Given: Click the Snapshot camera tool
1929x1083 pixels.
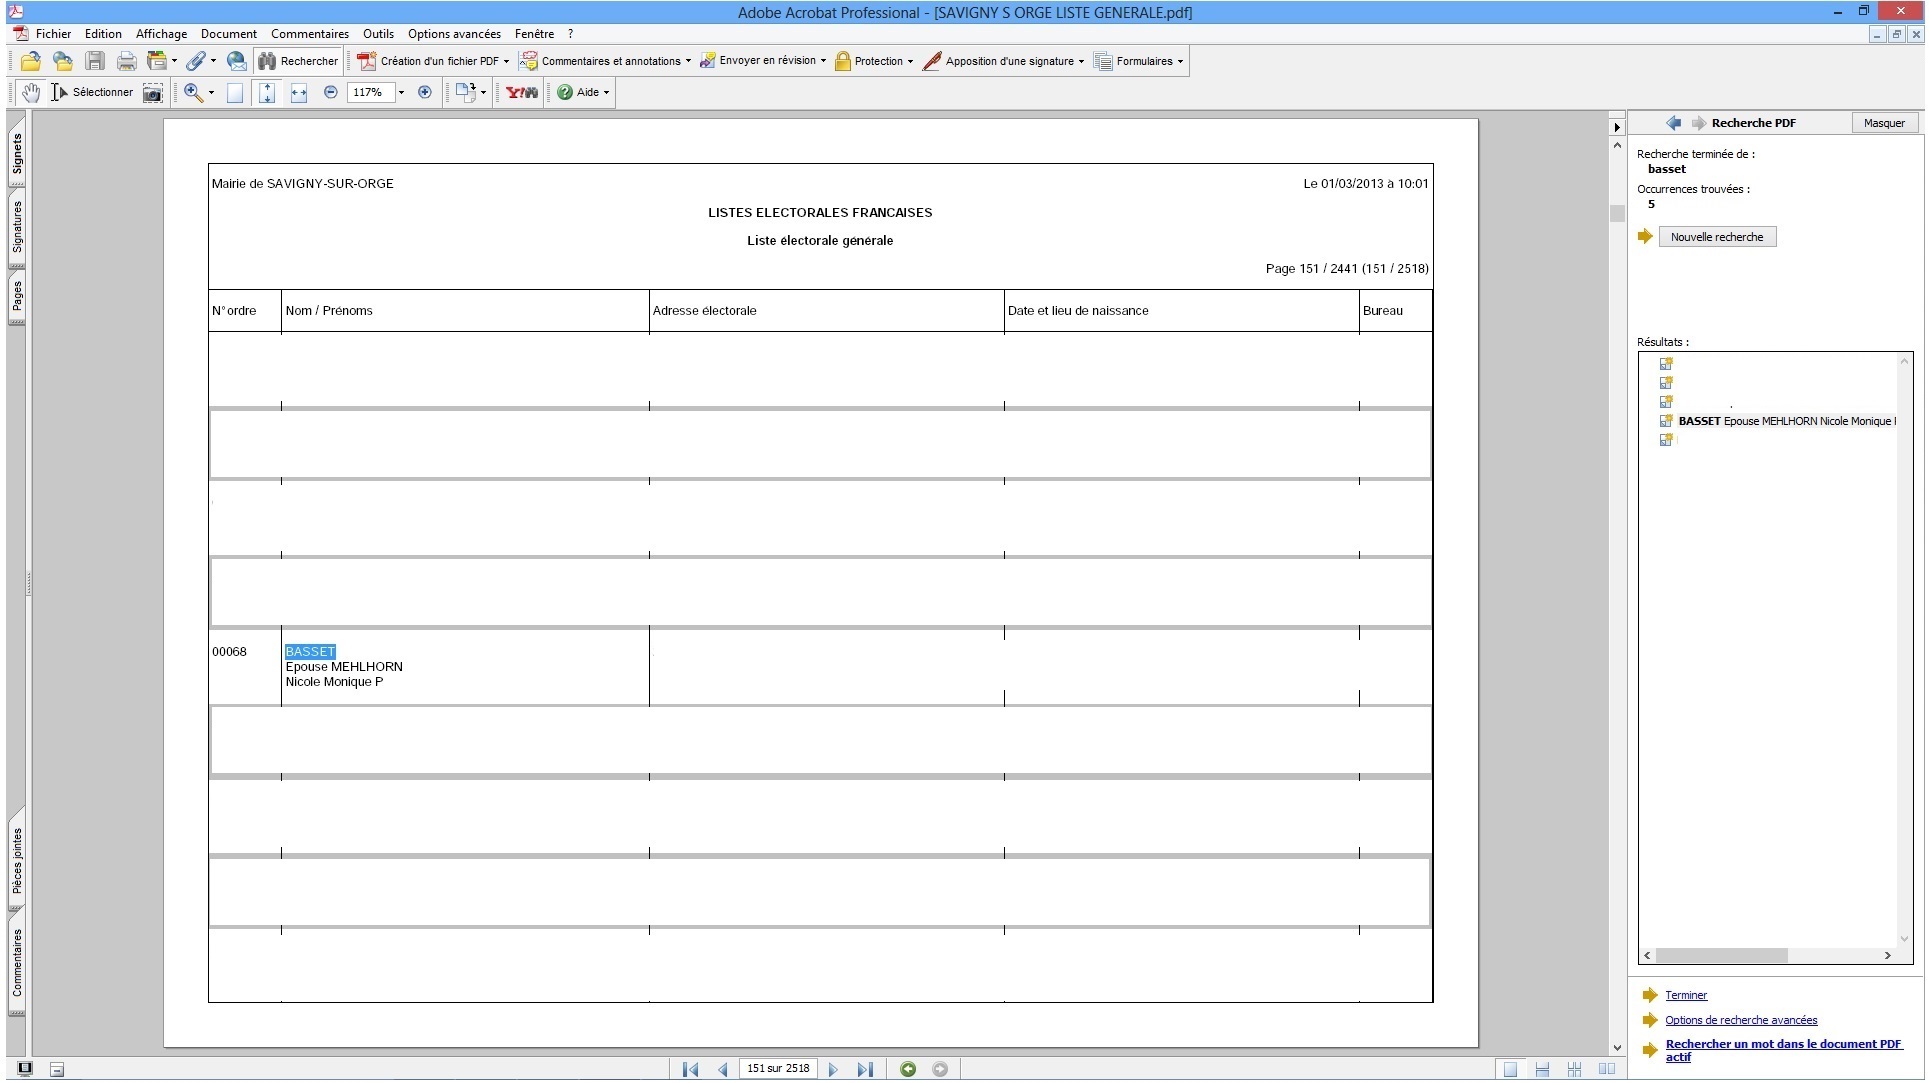Looking at the screenshot, I should pos(152,93).
